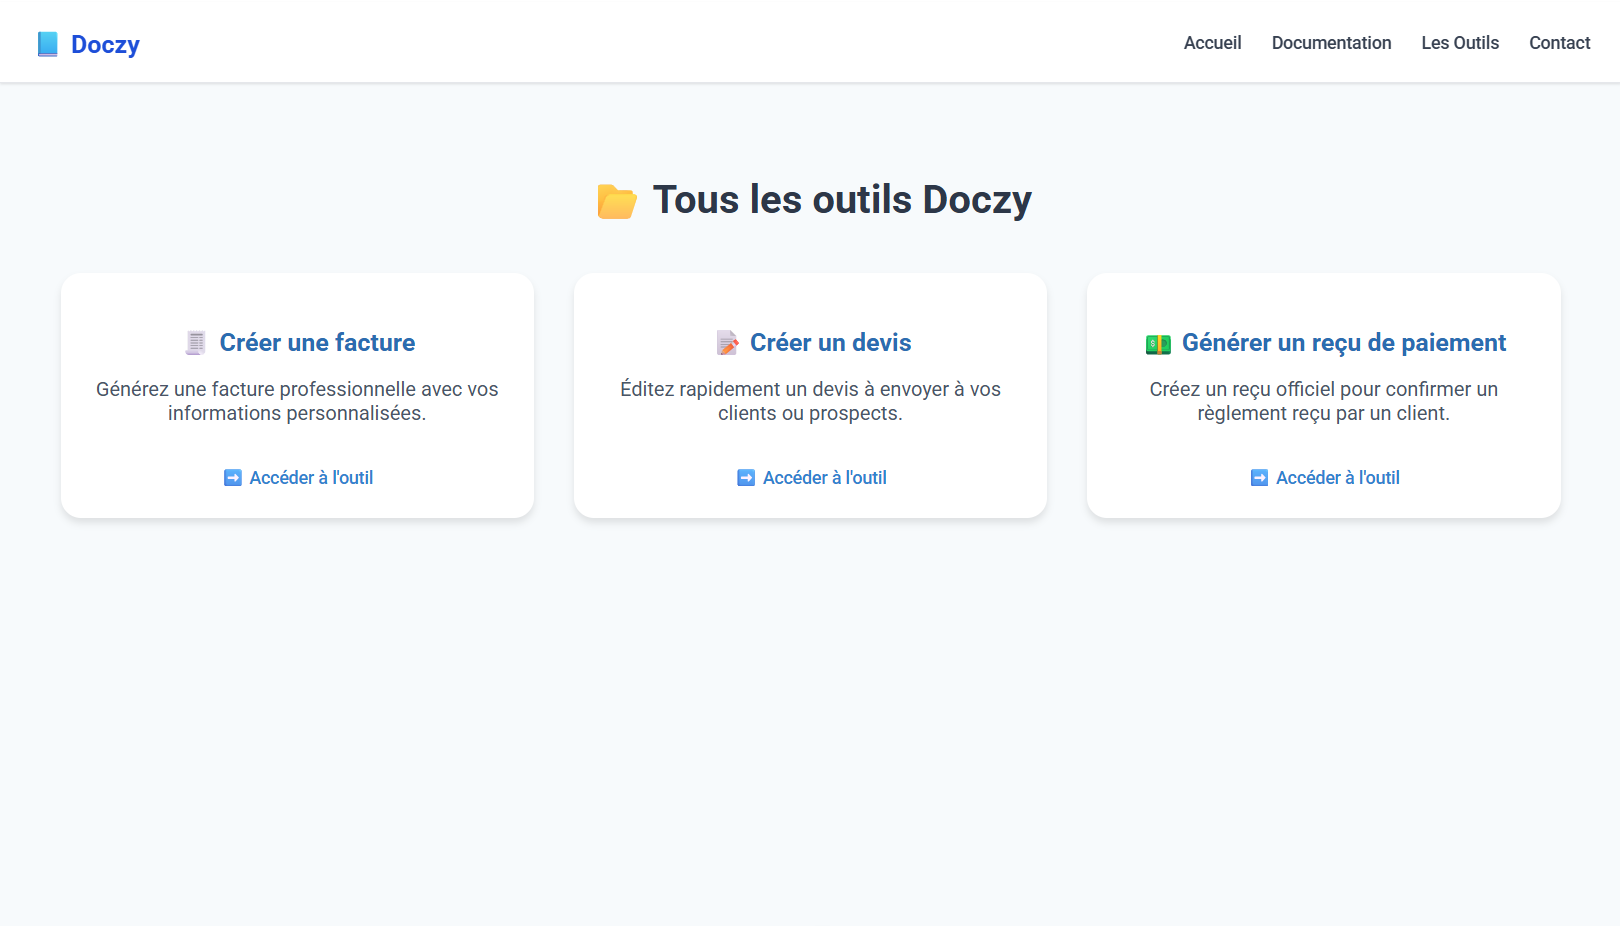Click the yellow folder icon beside the page title
This screenshot has height=926, width=1620.
pyautogui.click(x=616, y=200)
